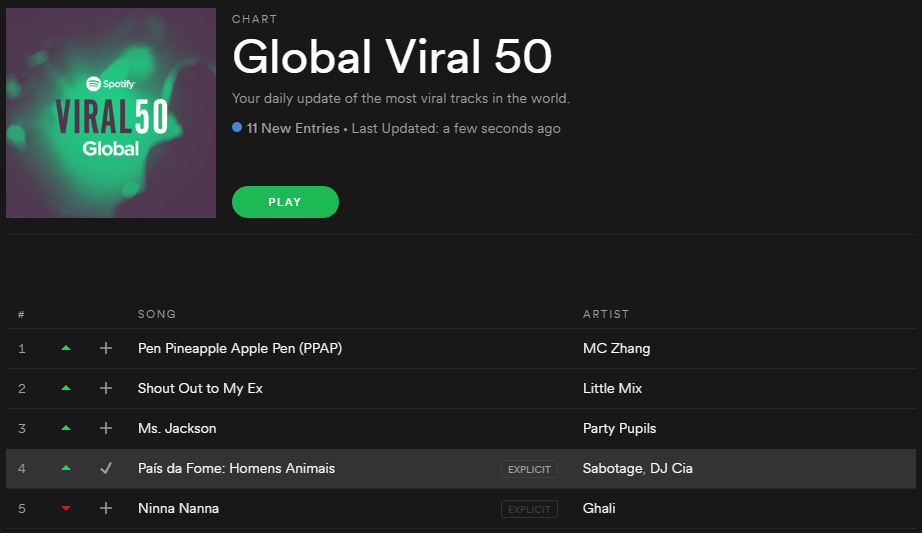Click EXPLICIT badge on País da Fome row
922x533 pixels.
pos(529,469)
